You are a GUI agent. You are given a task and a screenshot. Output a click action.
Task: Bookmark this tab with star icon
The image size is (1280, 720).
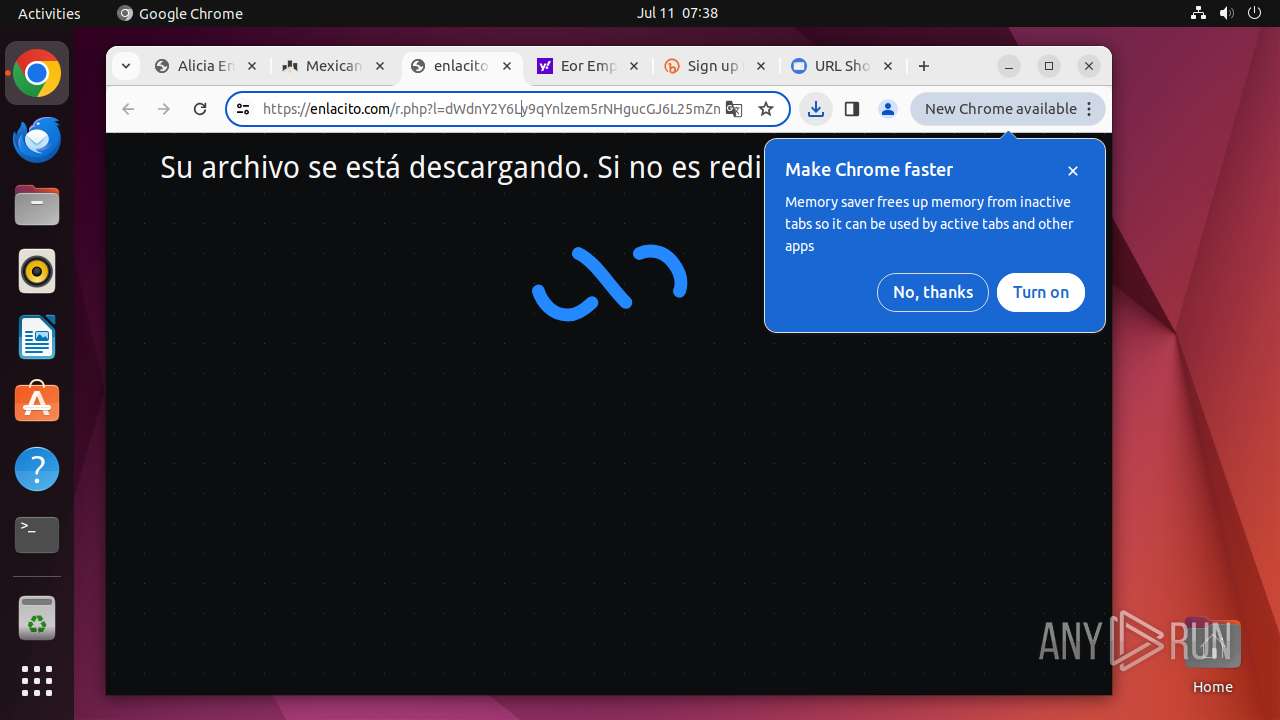pyautogui.click(x=766, y=109)
